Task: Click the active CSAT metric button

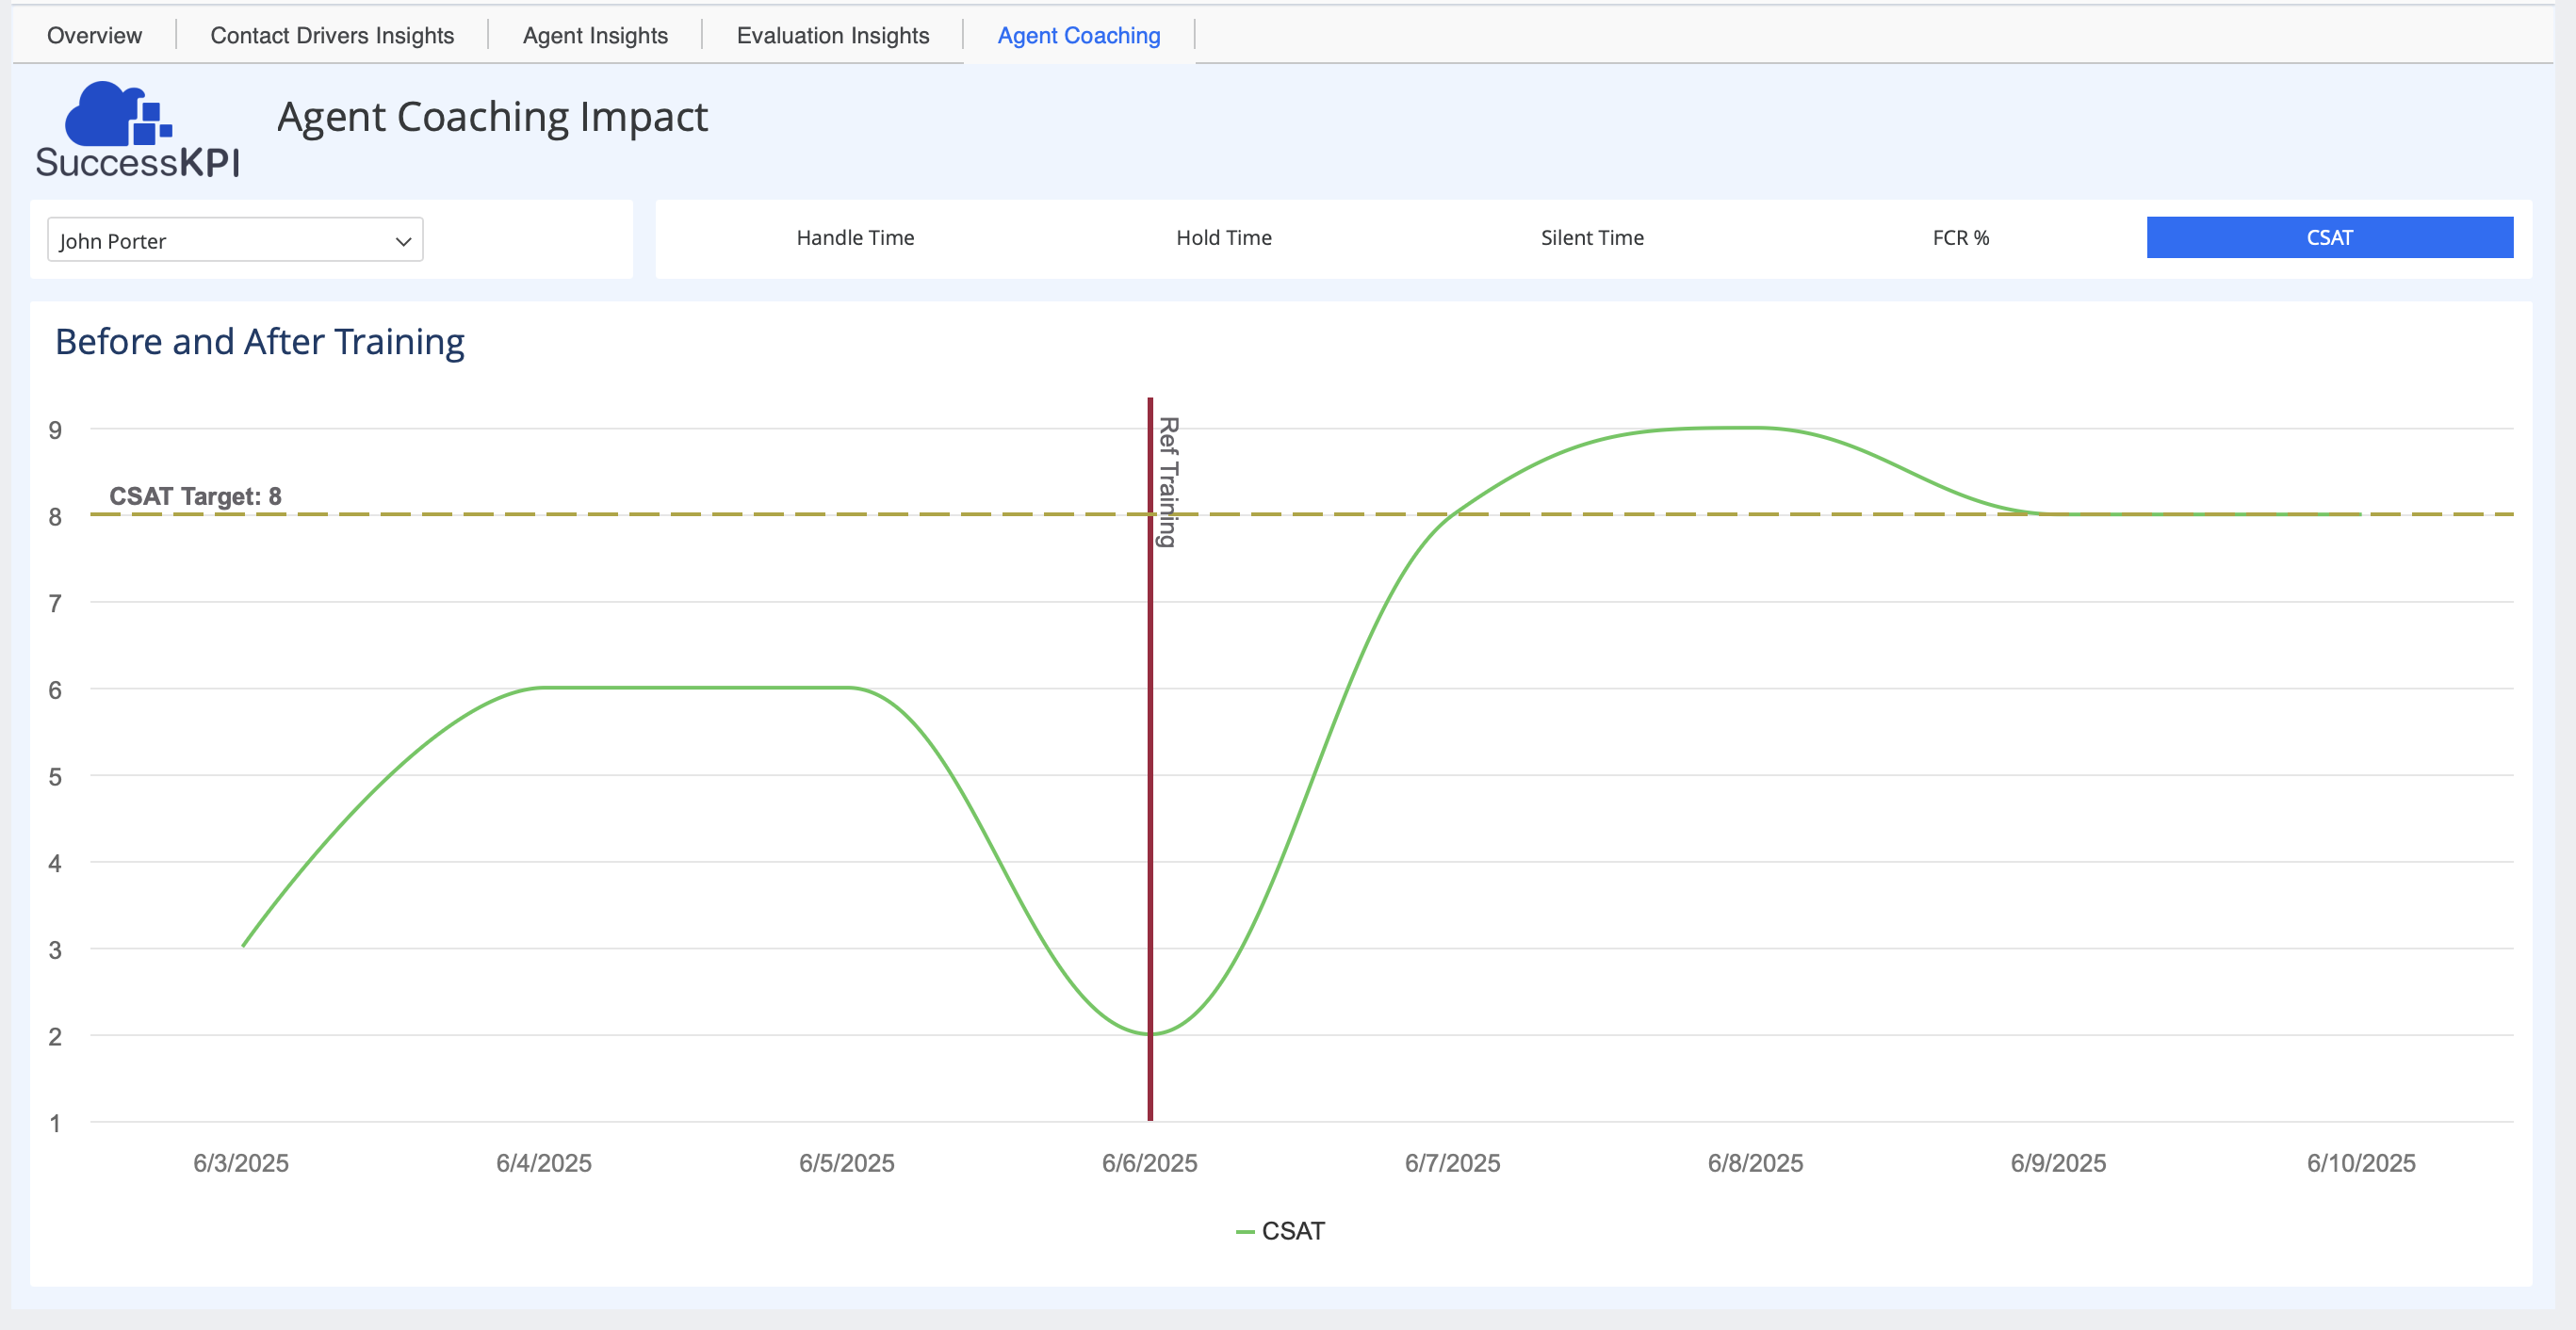Action: (x=2329, y=238)
